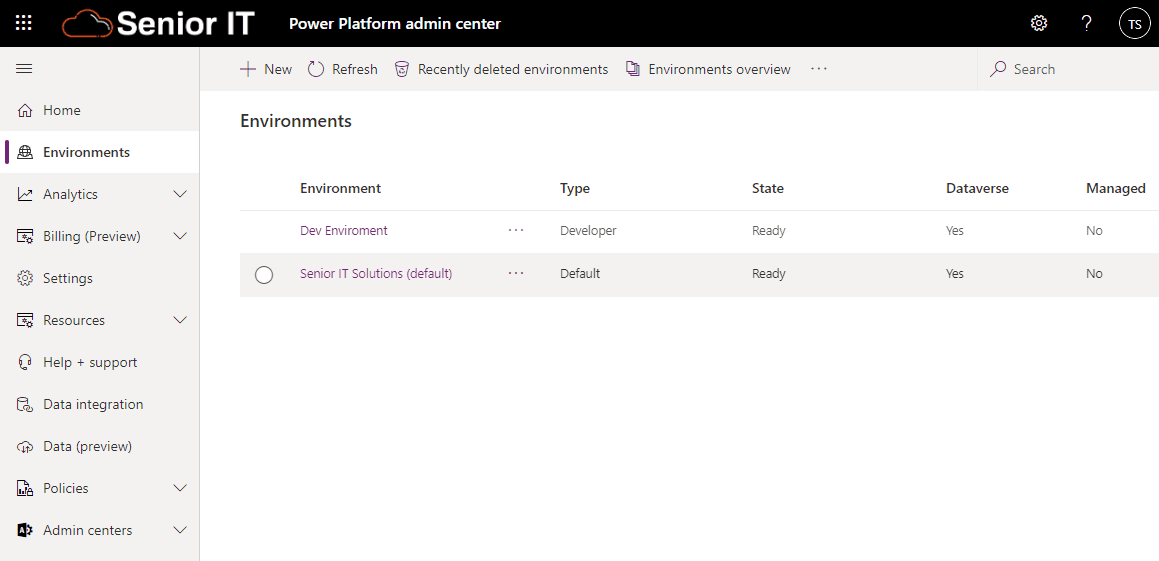Open the Dev Enviroment link
This screenshot has width=1159, height=561.
344,231
